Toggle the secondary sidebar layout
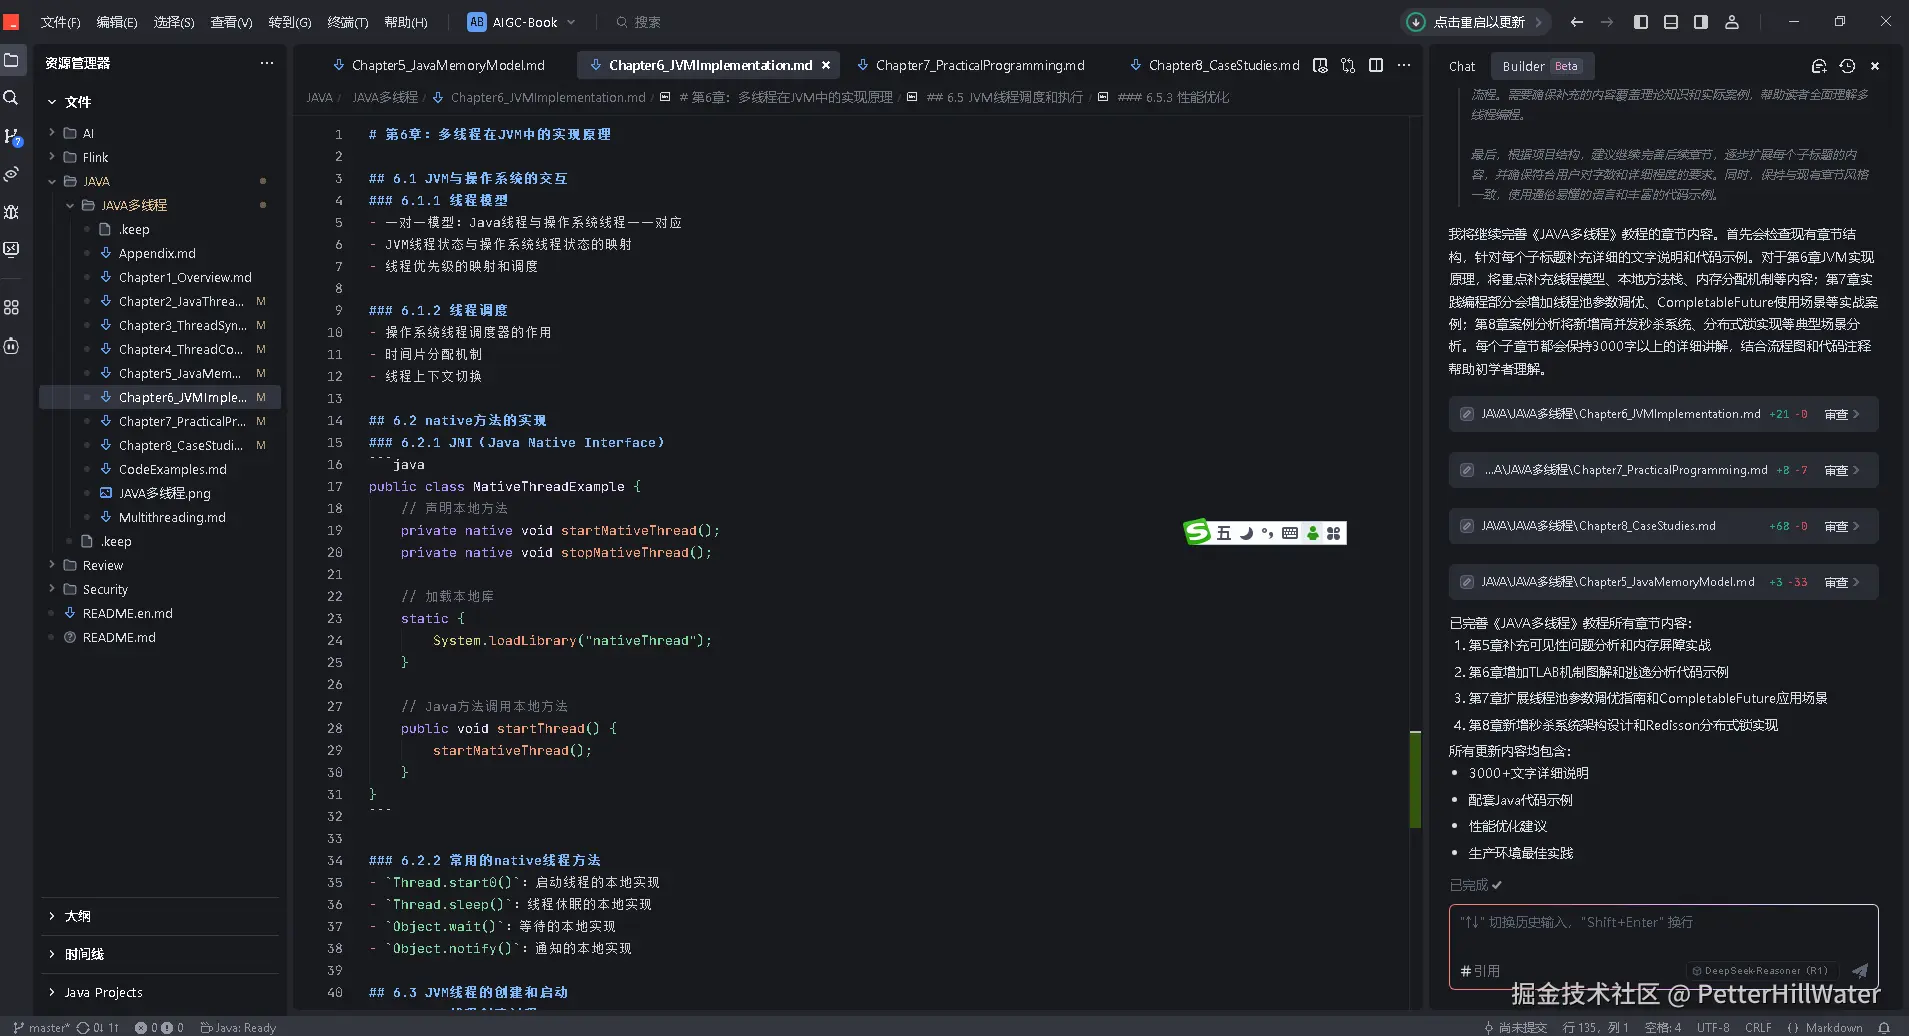Image resolution: width=1909 pixels, height=1036 pixels. tap(1701, 22)
